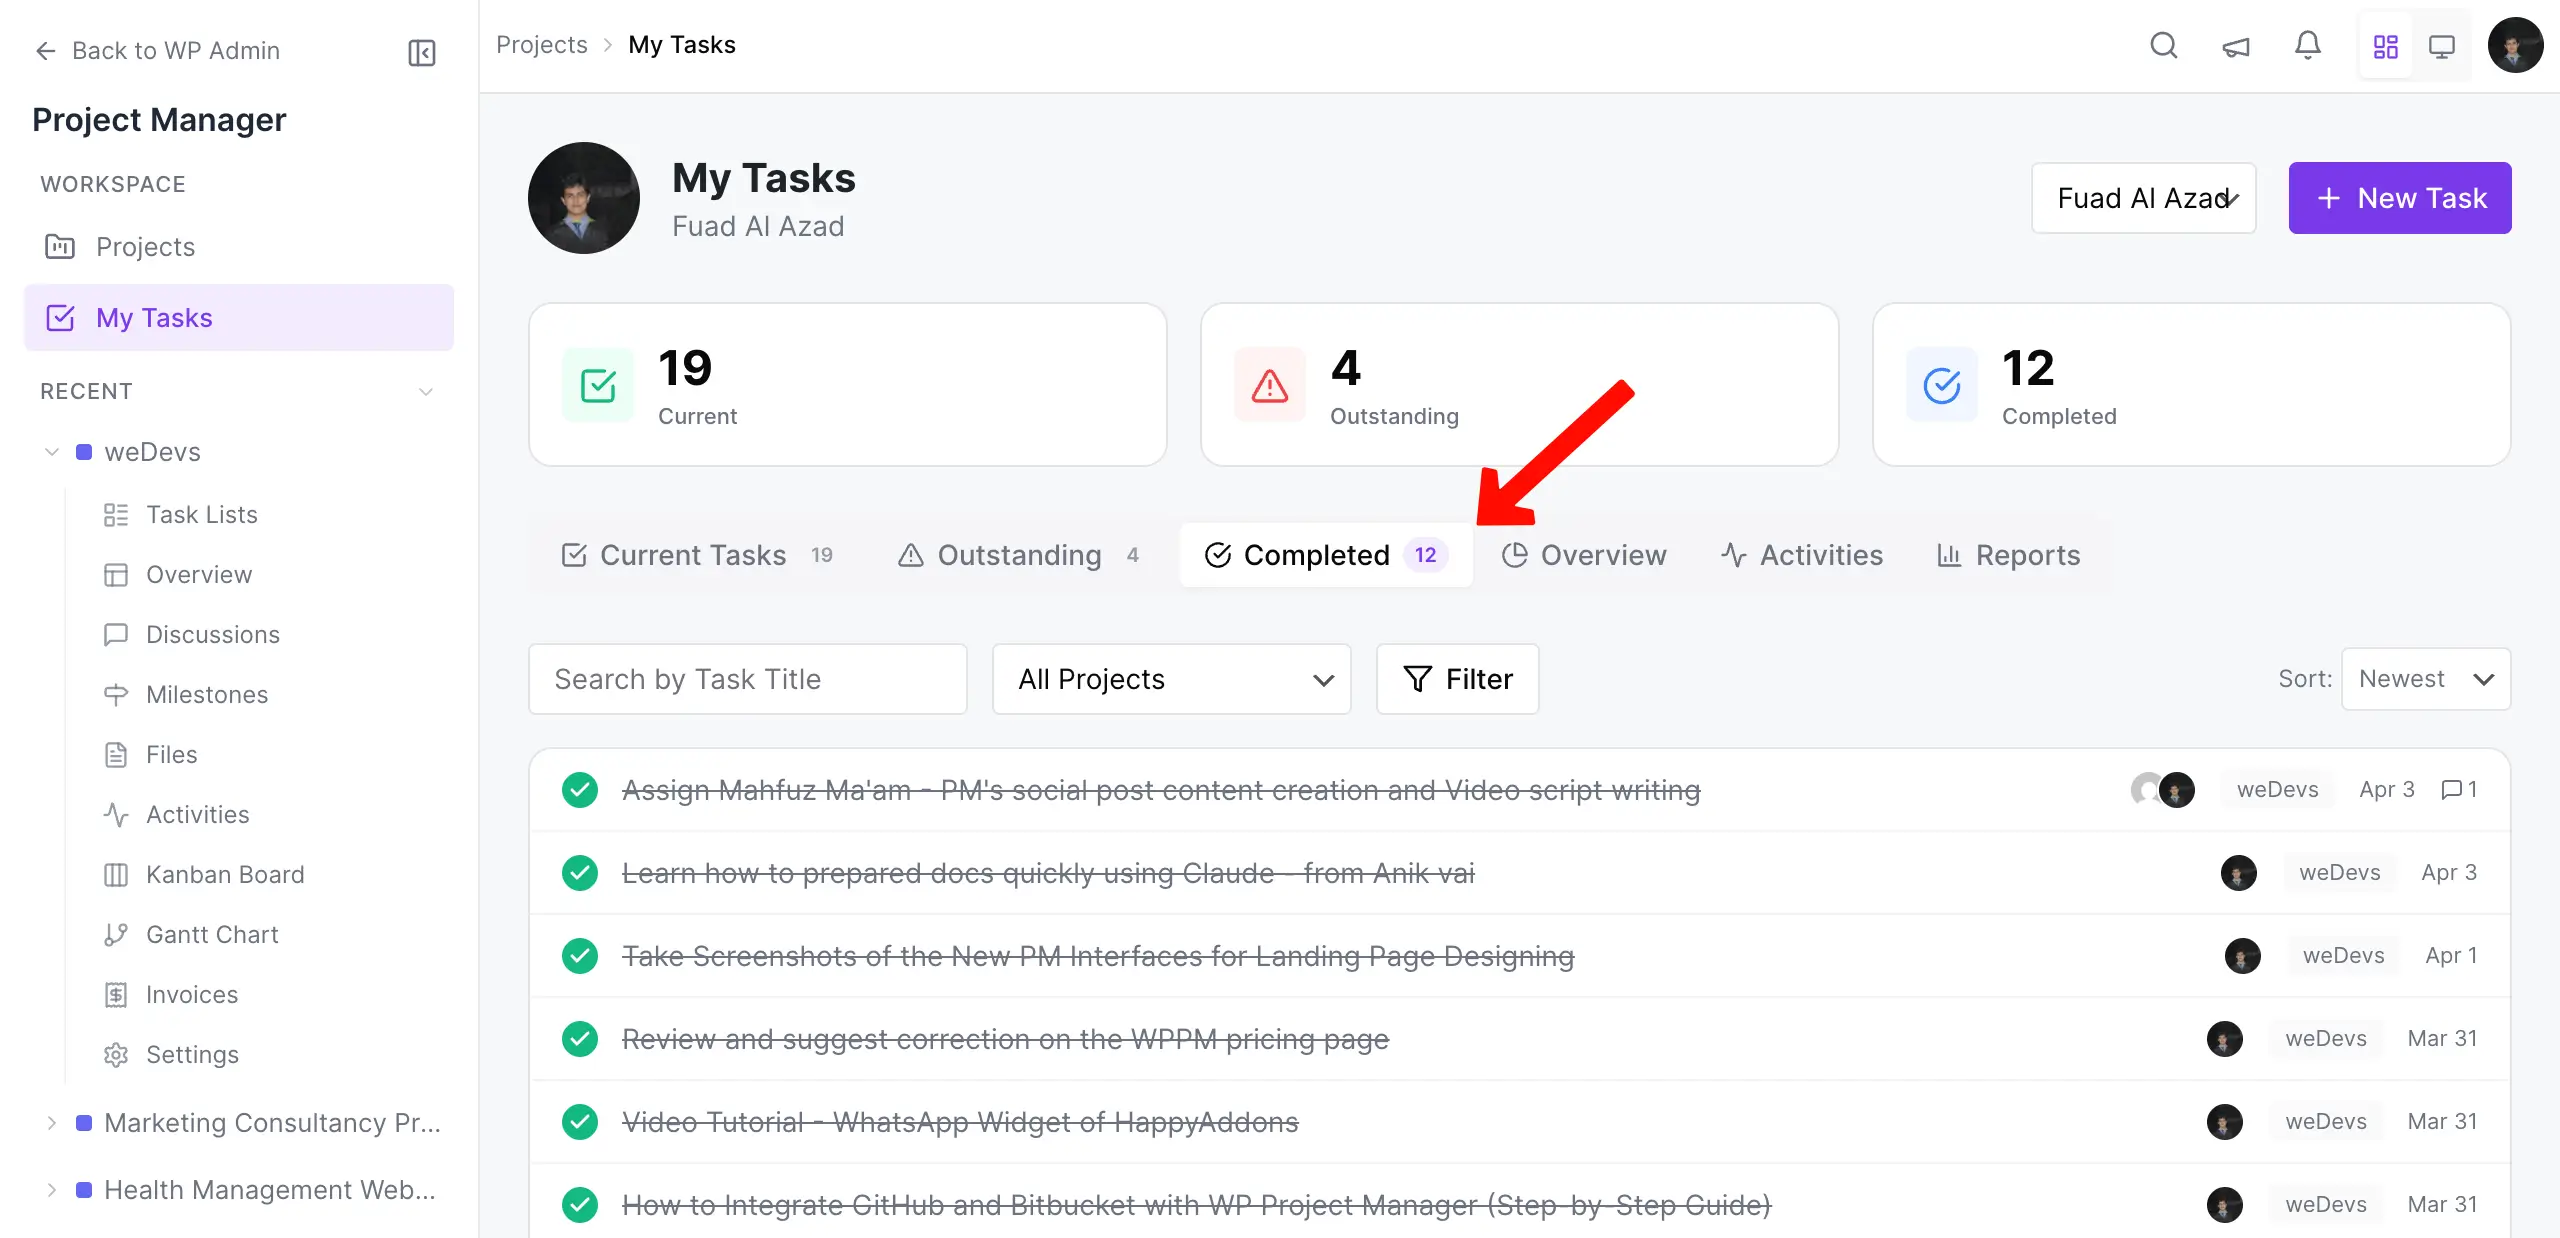Mark the WhatsApp Widget task incomplete
Screen dimensions: 2560x1238
(x=580, y=1121)
